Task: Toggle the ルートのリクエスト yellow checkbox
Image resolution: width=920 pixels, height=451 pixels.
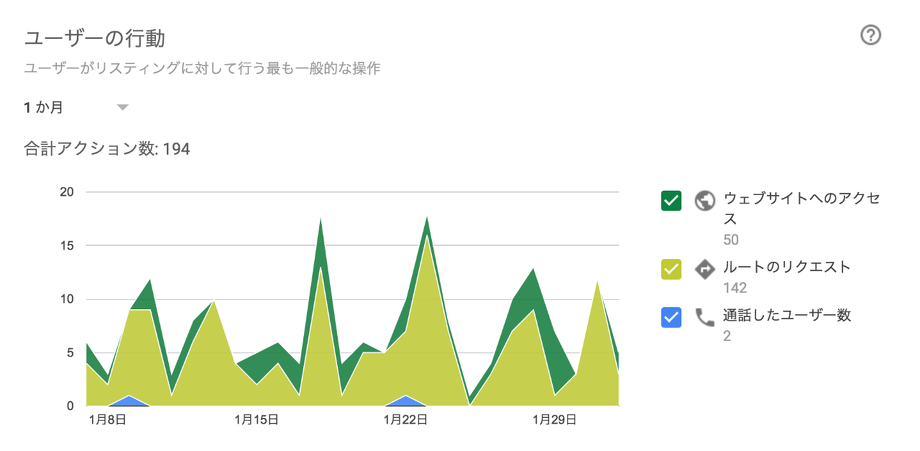Action: coord(671,268)
